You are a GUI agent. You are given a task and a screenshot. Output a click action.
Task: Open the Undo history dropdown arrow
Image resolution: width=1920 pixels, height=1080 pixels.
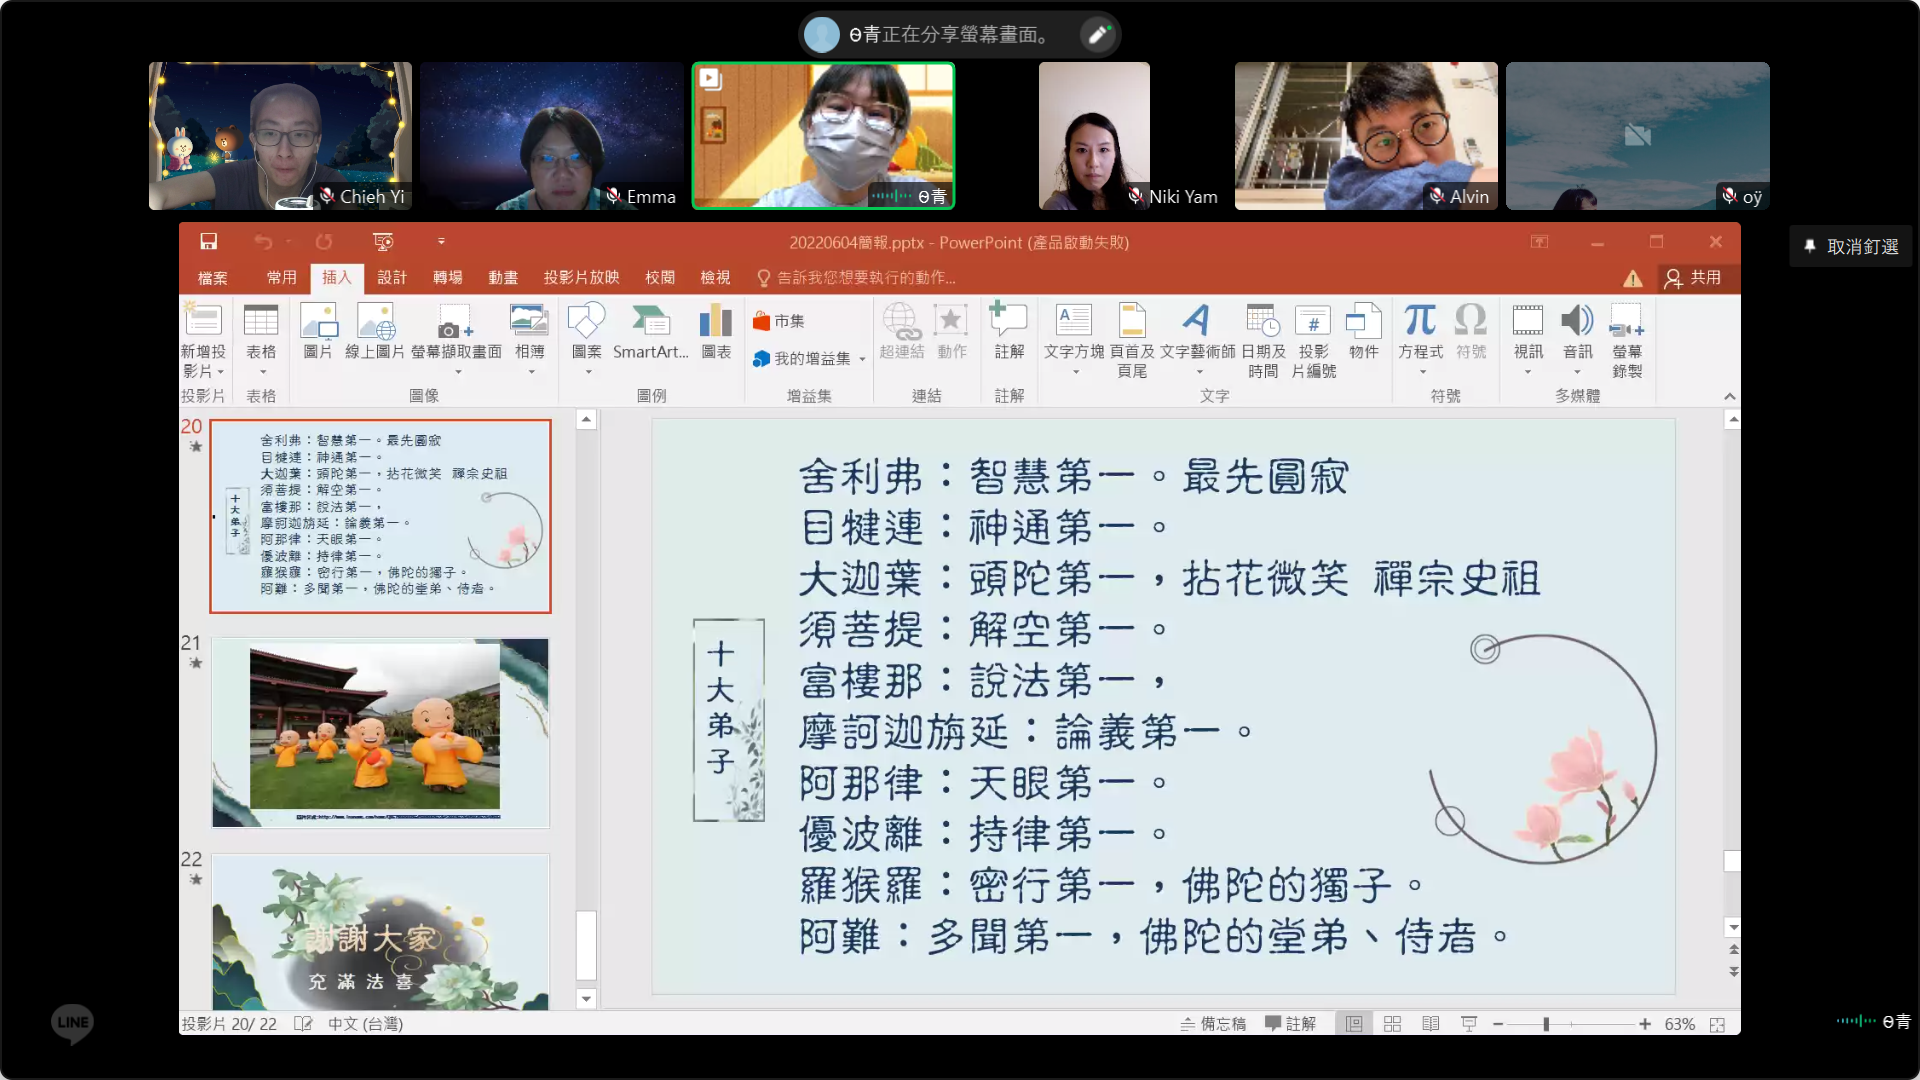(x=288, y=241)
